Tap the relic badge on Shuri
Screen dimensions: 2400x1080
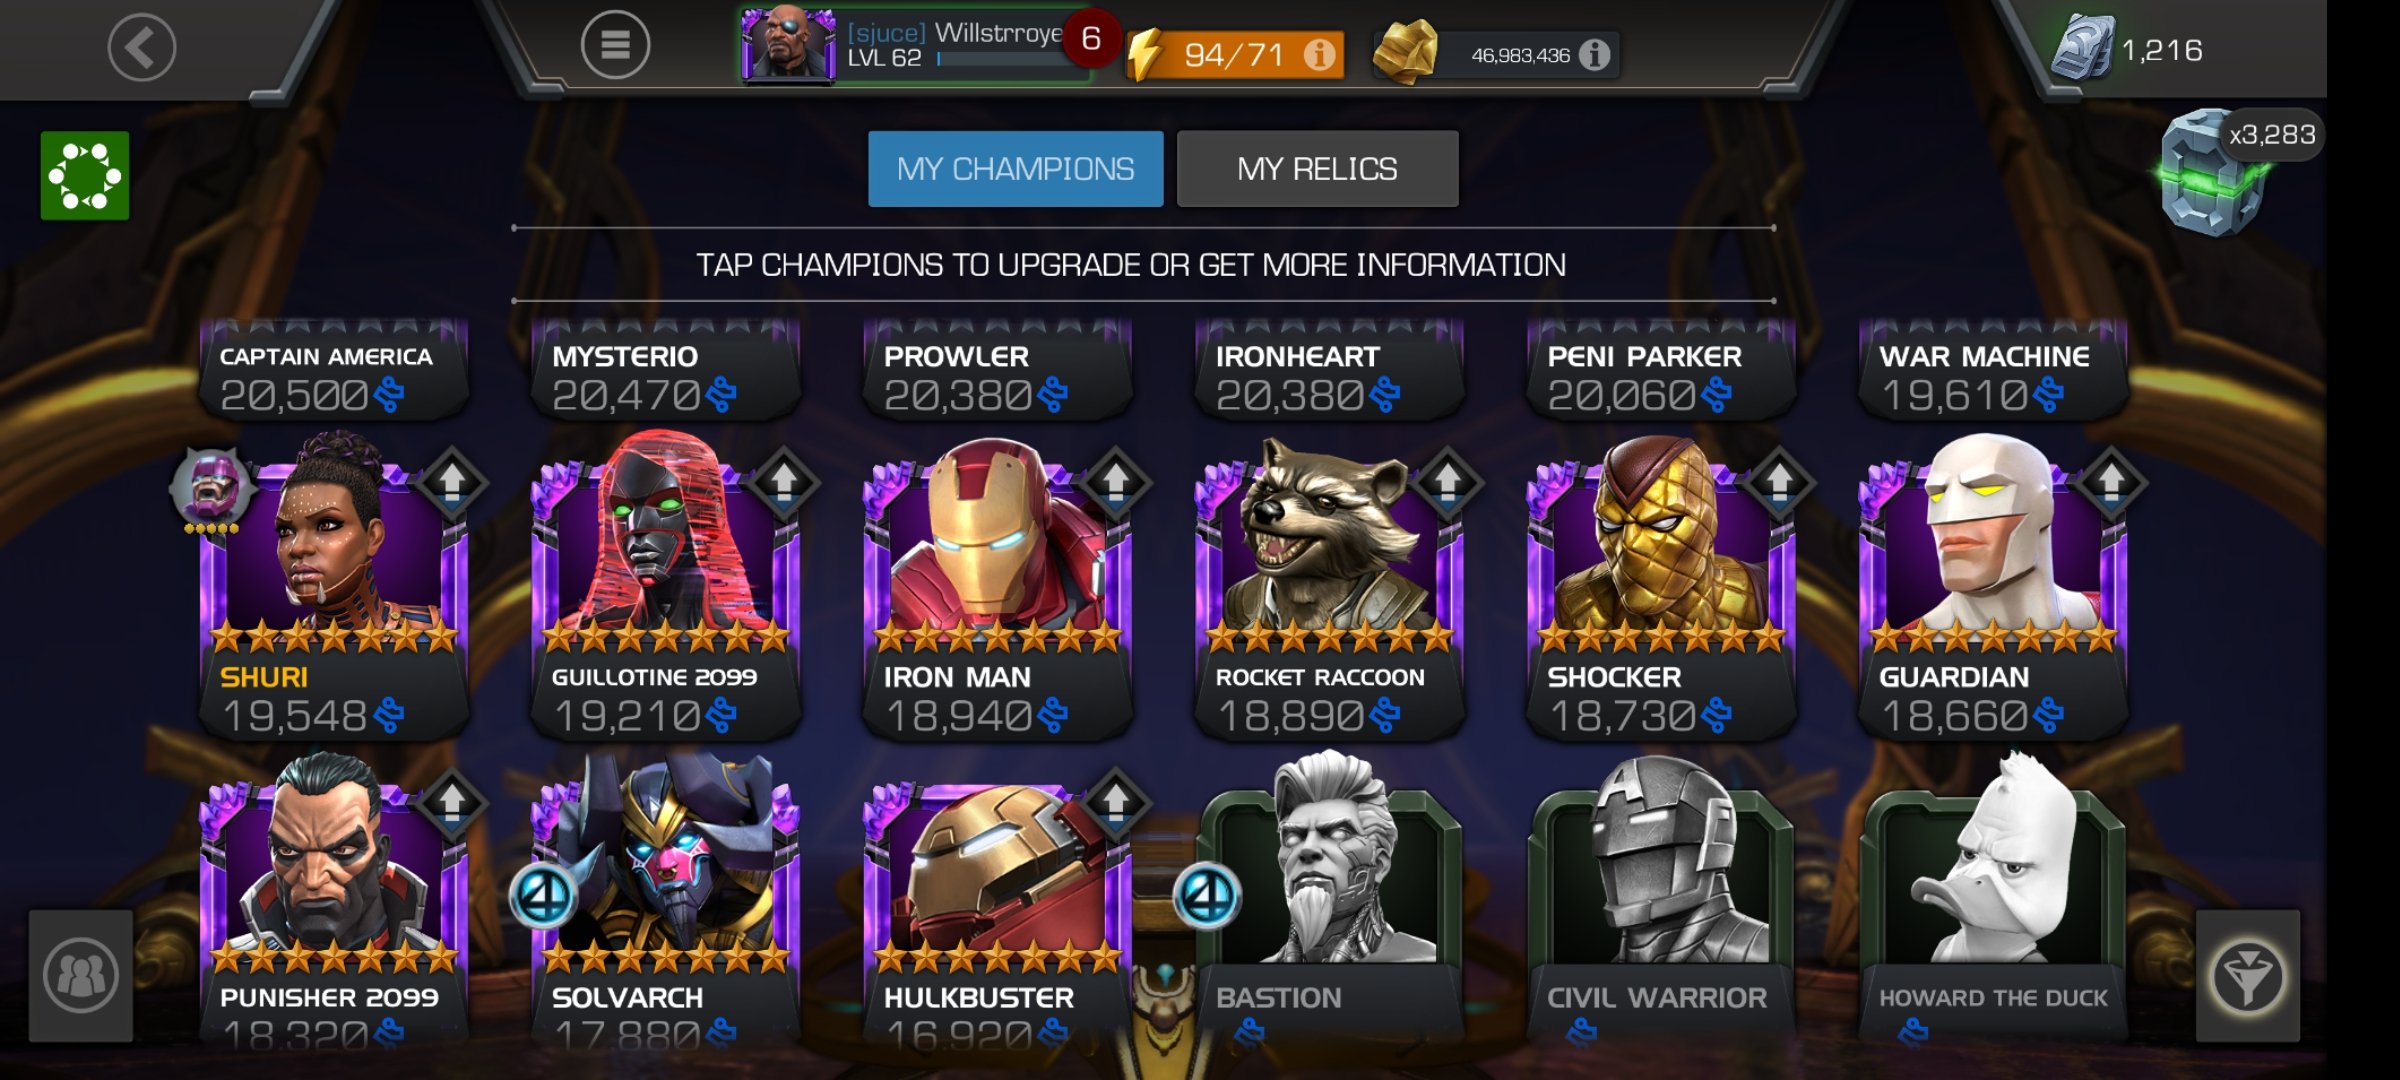tap(211, 490)
